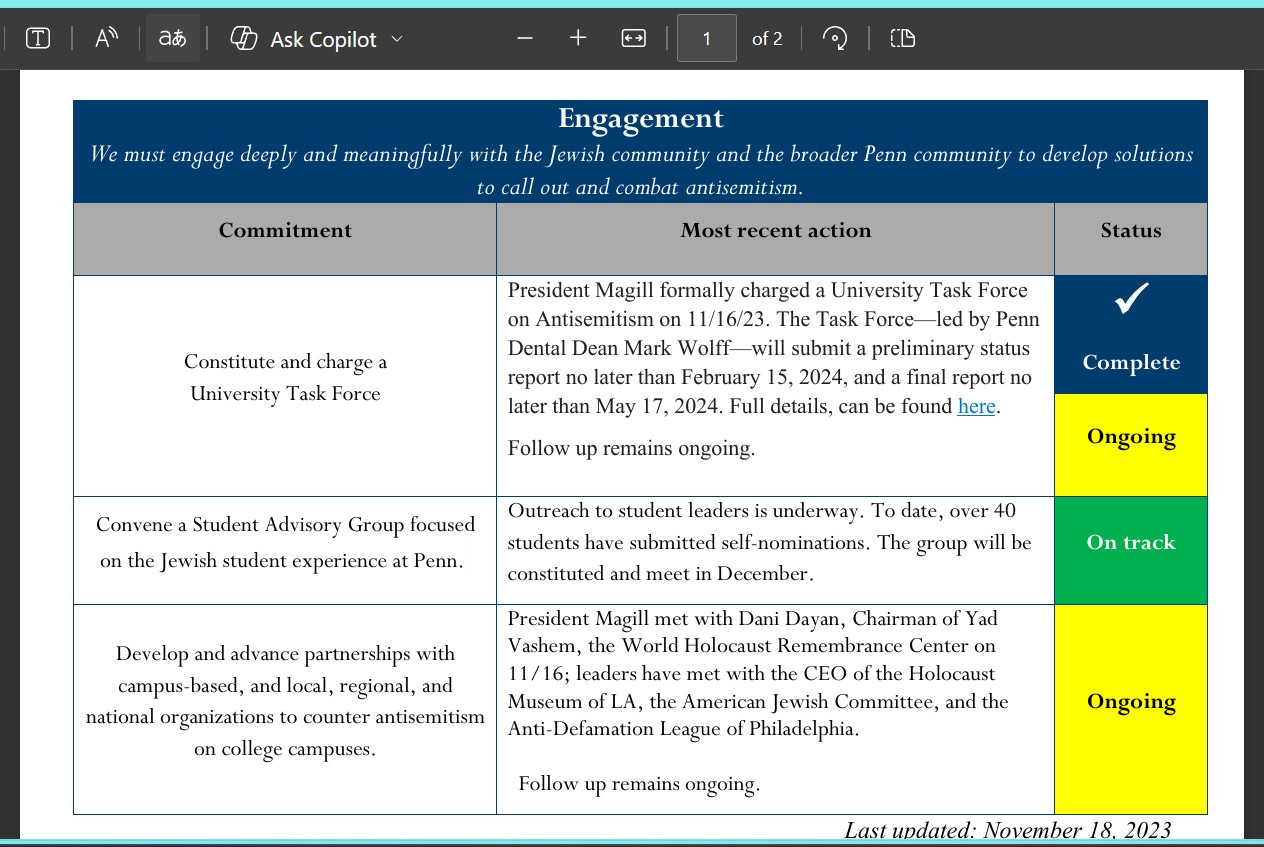
Task: Toggle the fit to width icon
Action: [x=633, y=38]
